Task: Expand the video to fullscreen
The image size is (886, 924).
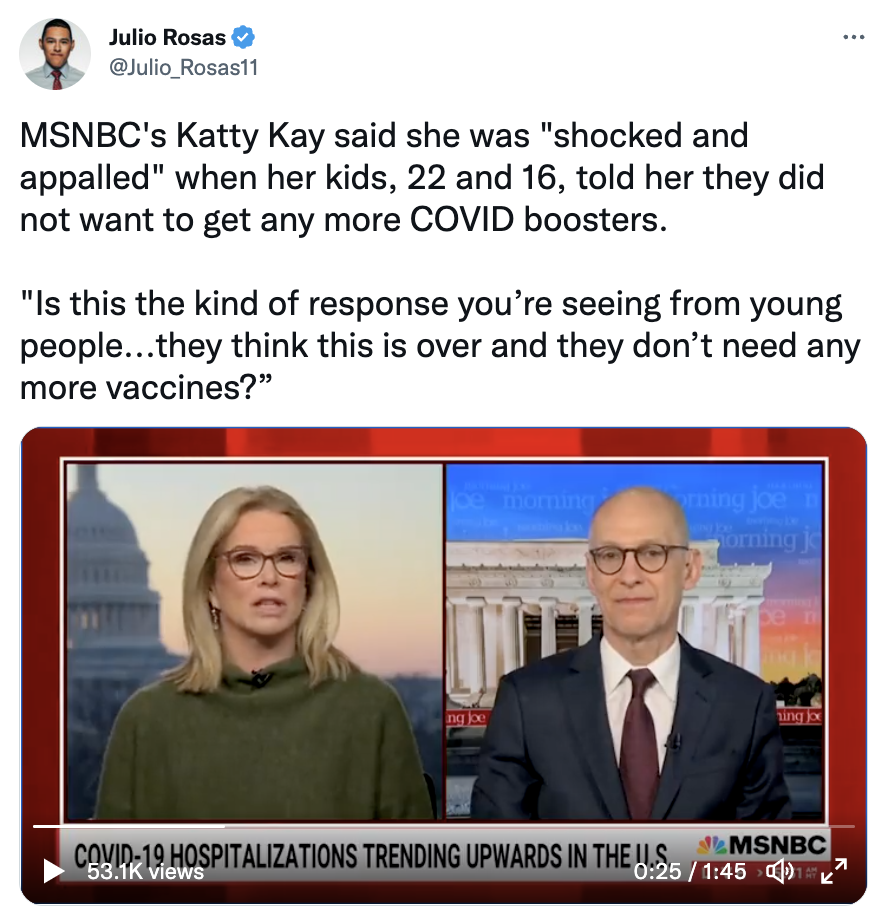Action: pos(834,871)
